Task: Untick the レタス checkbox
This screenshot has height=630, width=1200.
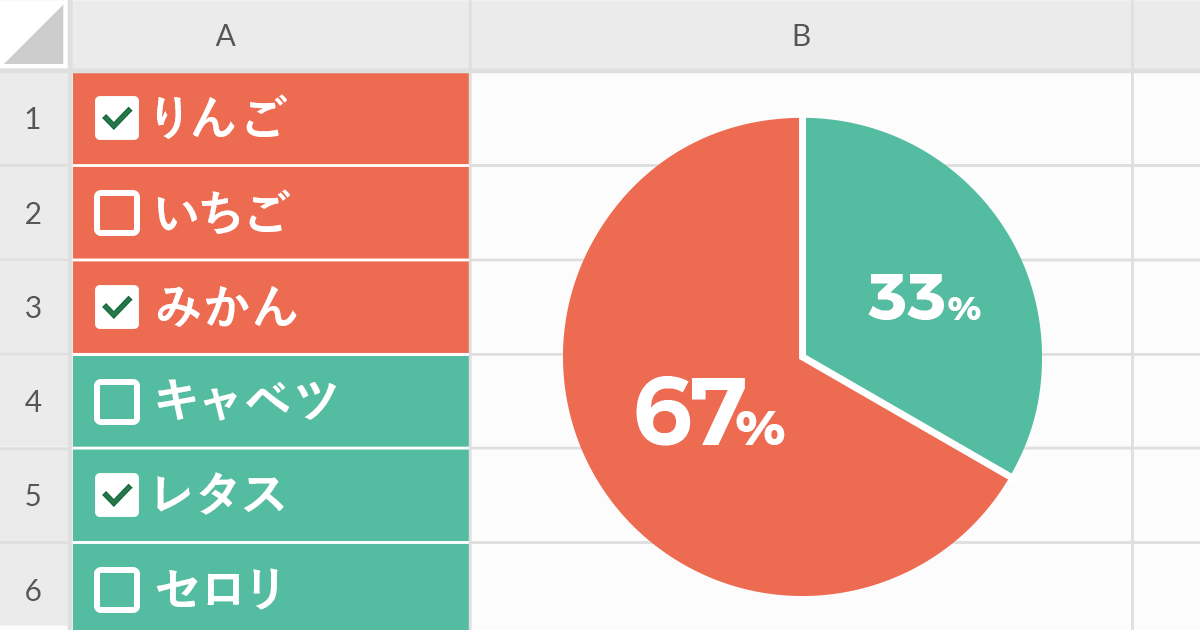Action: 117,495
